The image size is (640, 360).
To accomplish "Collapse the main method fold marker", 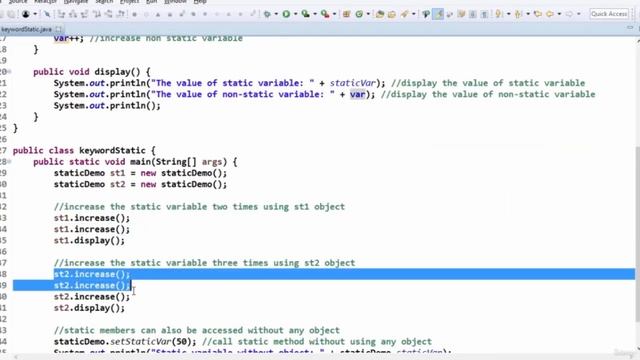I will [9, 162].
